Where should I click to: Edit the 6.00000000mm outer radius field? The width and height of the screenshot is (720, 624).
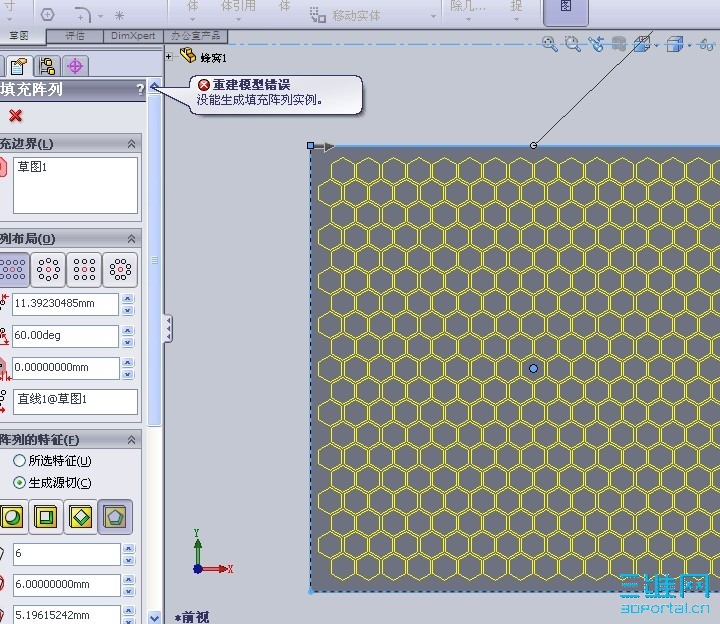(x=67, y=585)
